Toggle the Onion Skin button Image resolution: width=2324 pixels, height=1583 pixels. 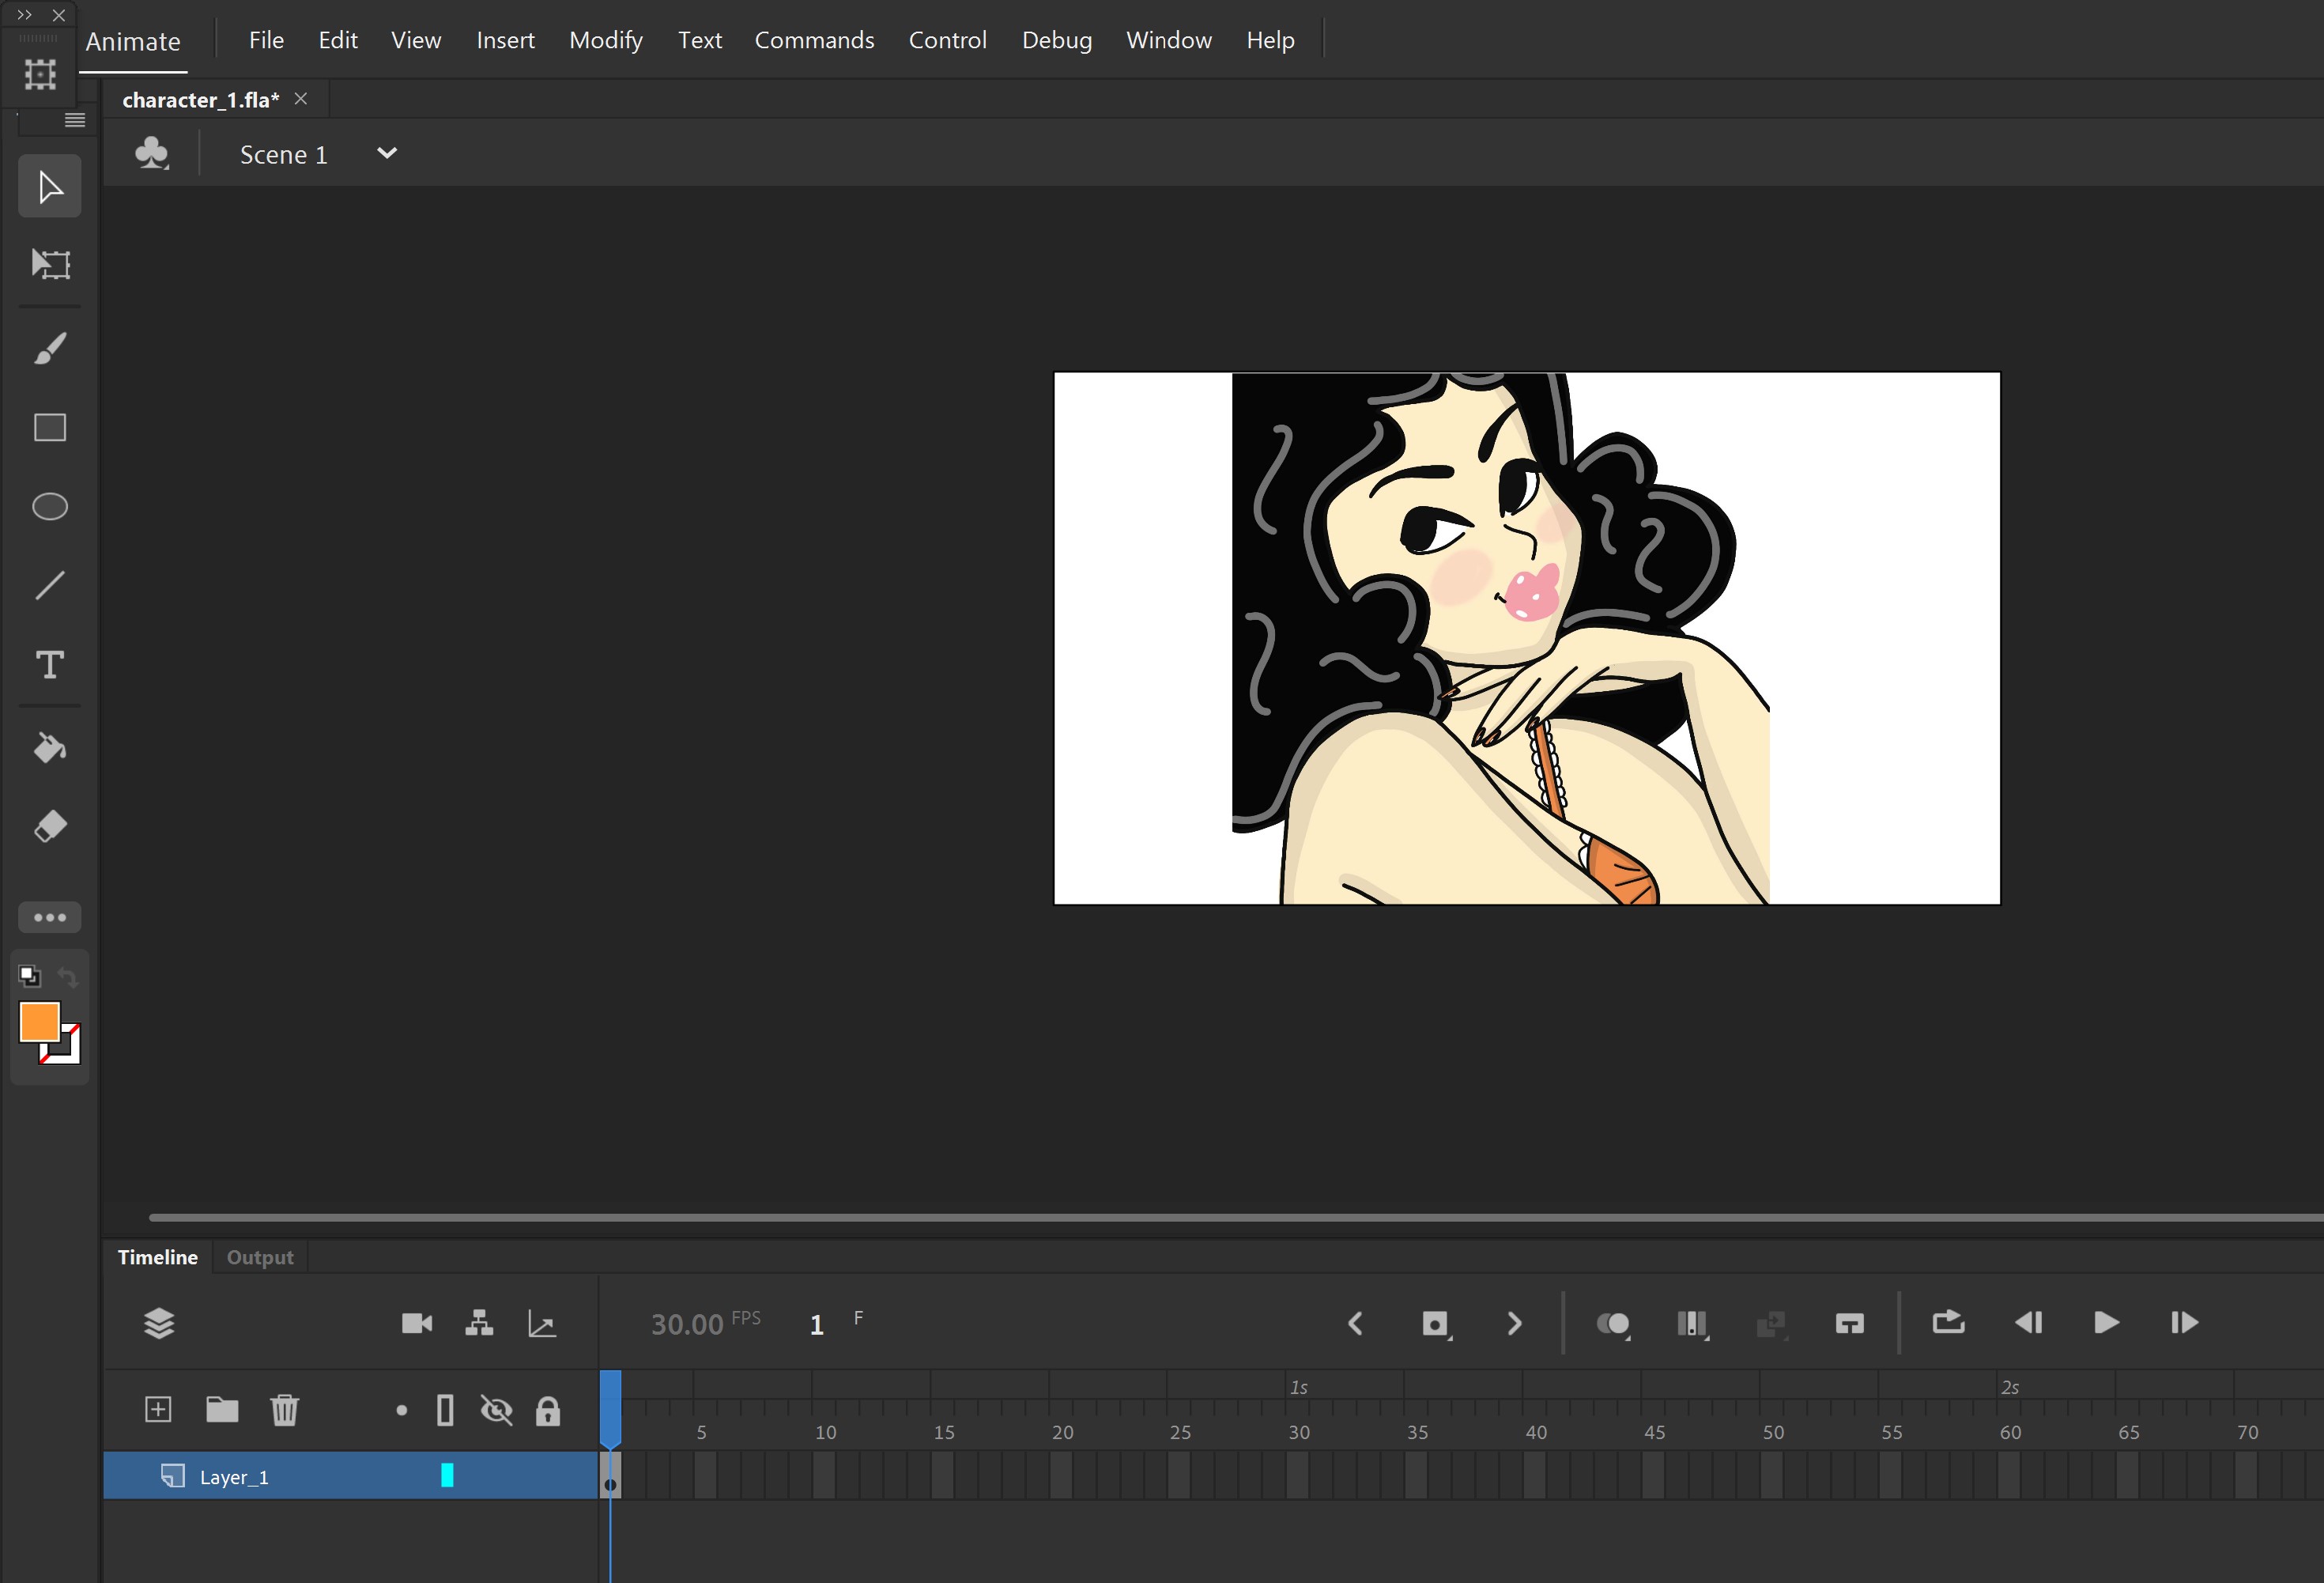1612,1323
